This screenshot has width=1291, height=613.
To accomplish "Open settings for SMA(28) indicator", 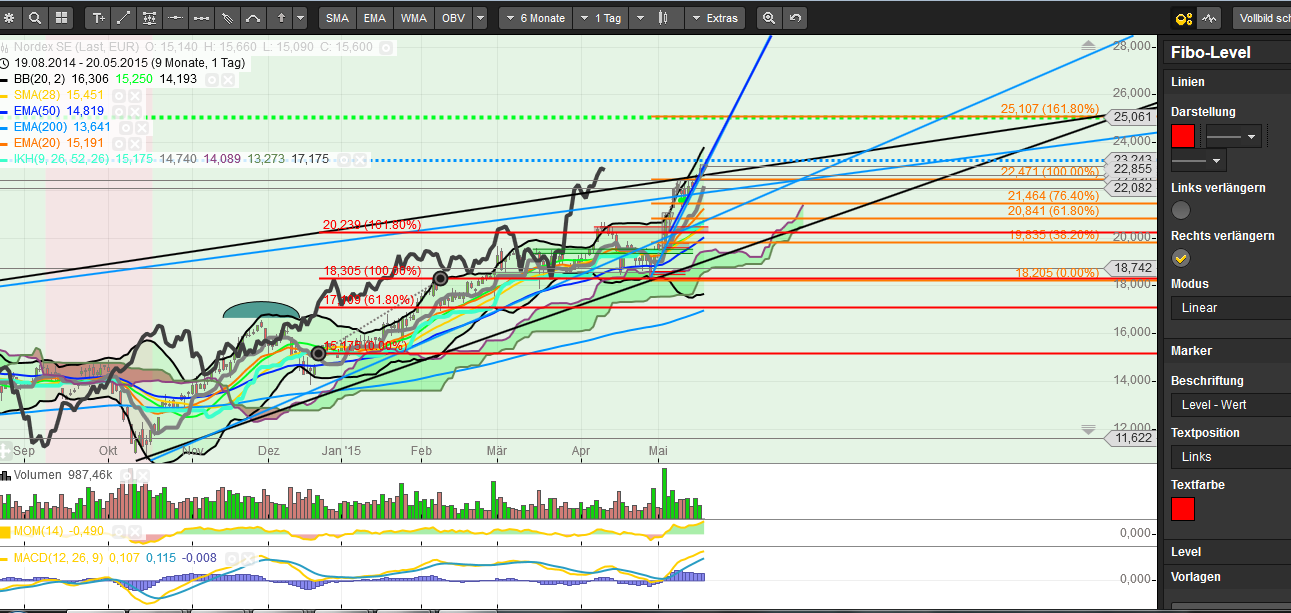I will [119, 95].
